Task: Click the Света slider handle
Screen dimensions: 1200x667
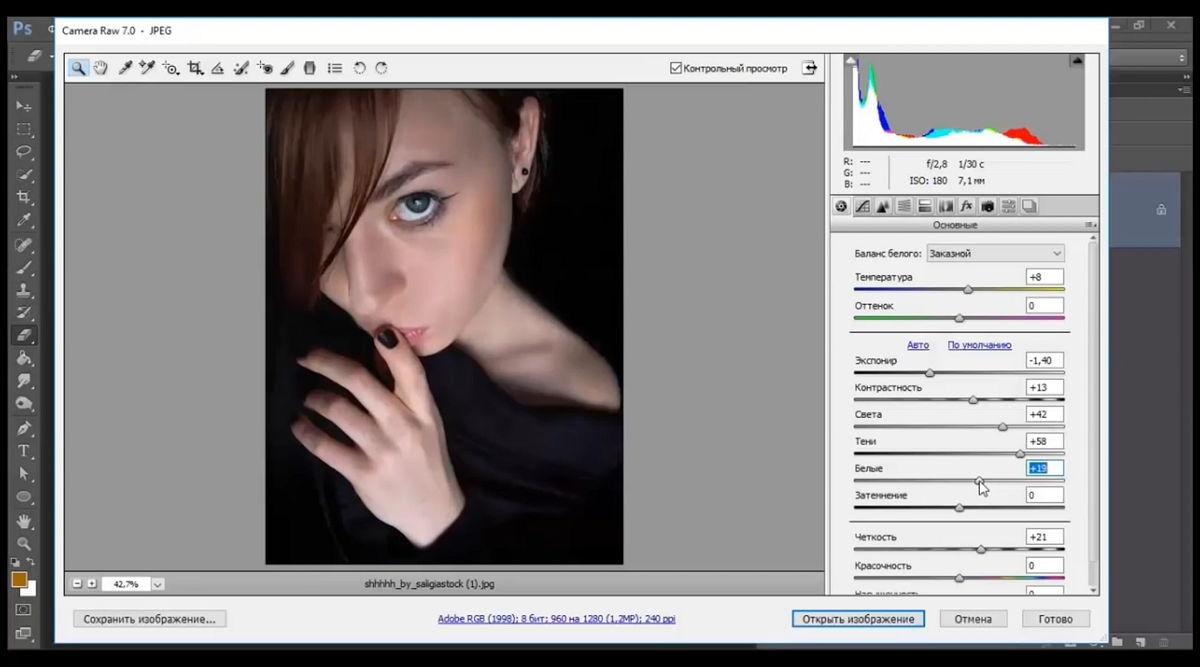Action: [1003, 427]
